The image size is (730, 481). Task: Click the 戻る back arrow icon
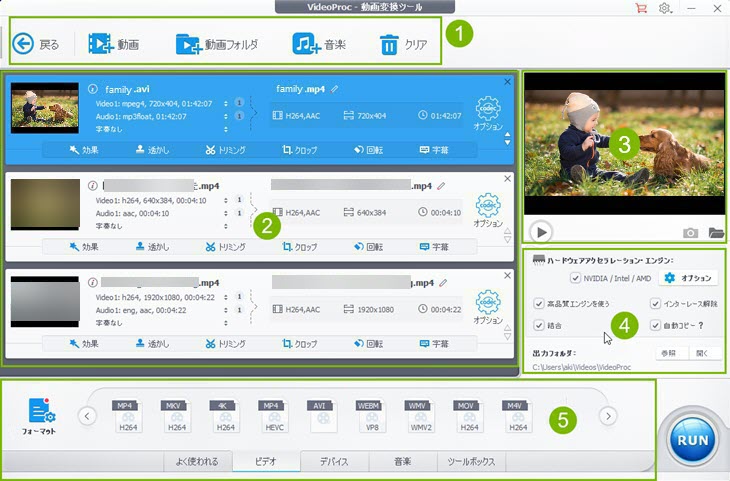(x=23, y=44)
